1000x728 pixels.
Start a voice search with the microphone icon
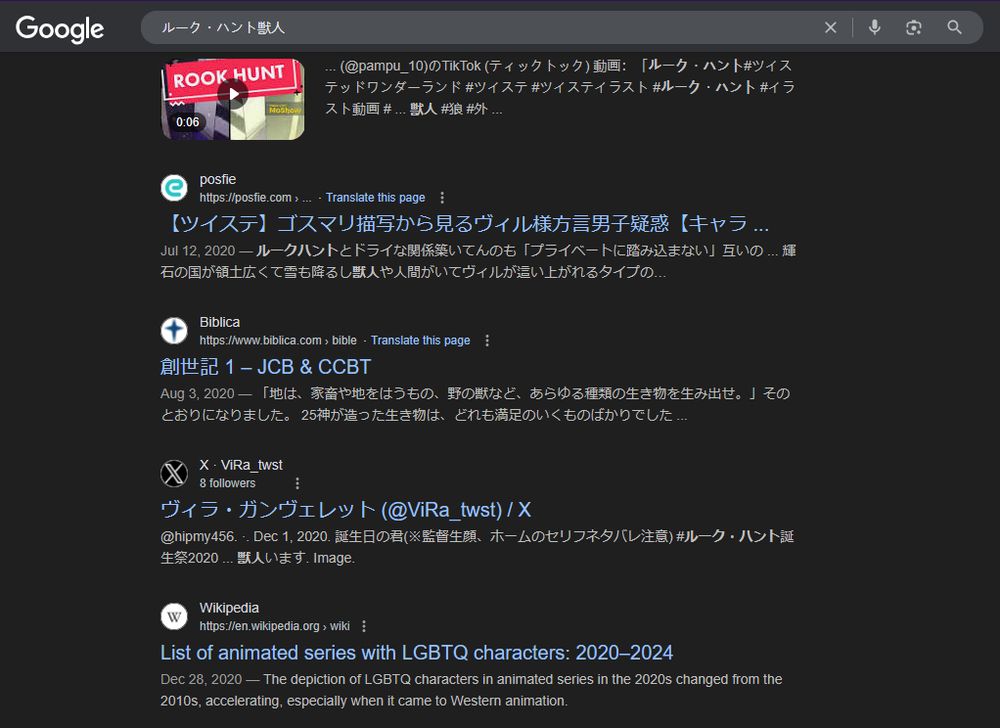(874, 28)
